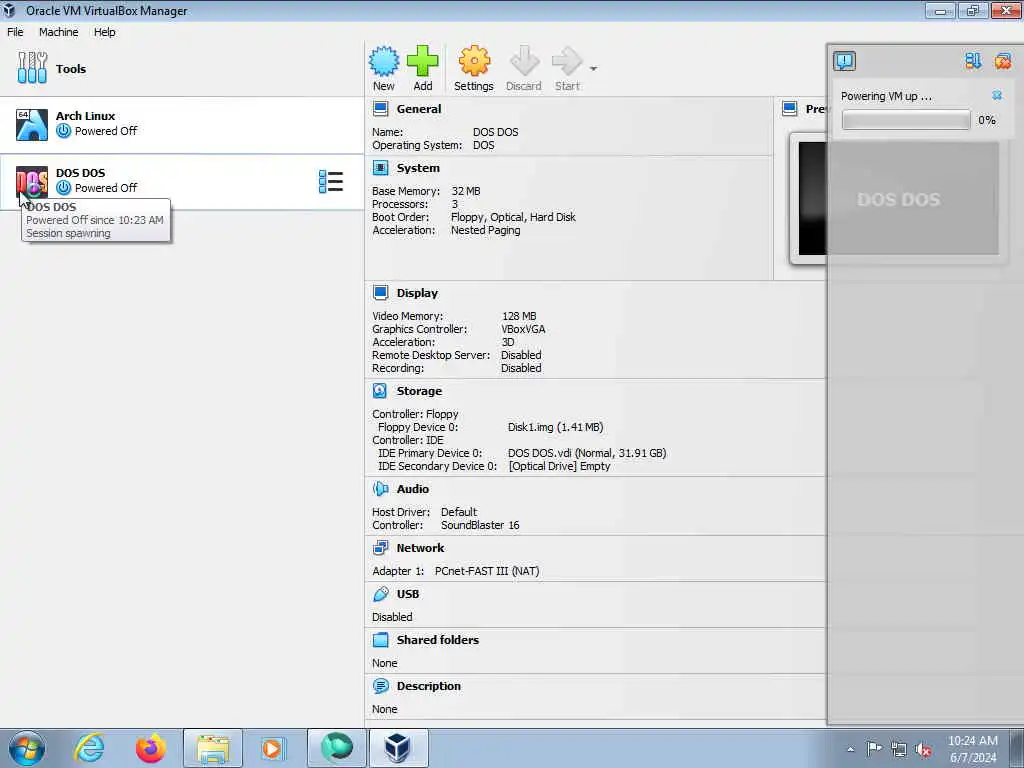Click the Audio section heading
This screenshot has width=1024, height=768.
coord(412,489)
